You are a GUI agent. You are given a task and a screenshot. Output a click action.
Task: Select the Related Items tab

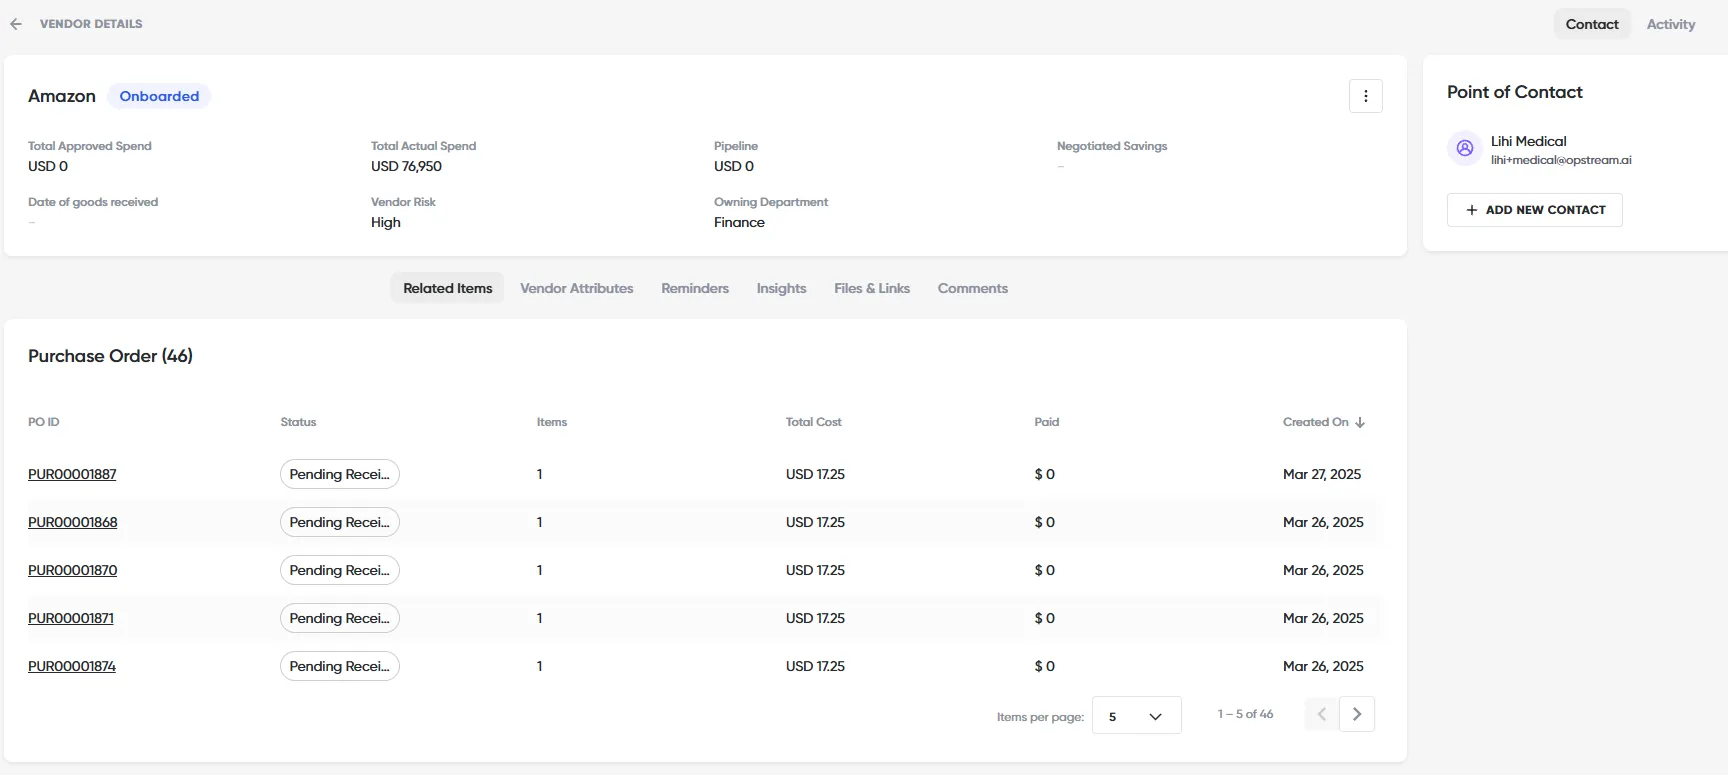click(447, 288)
